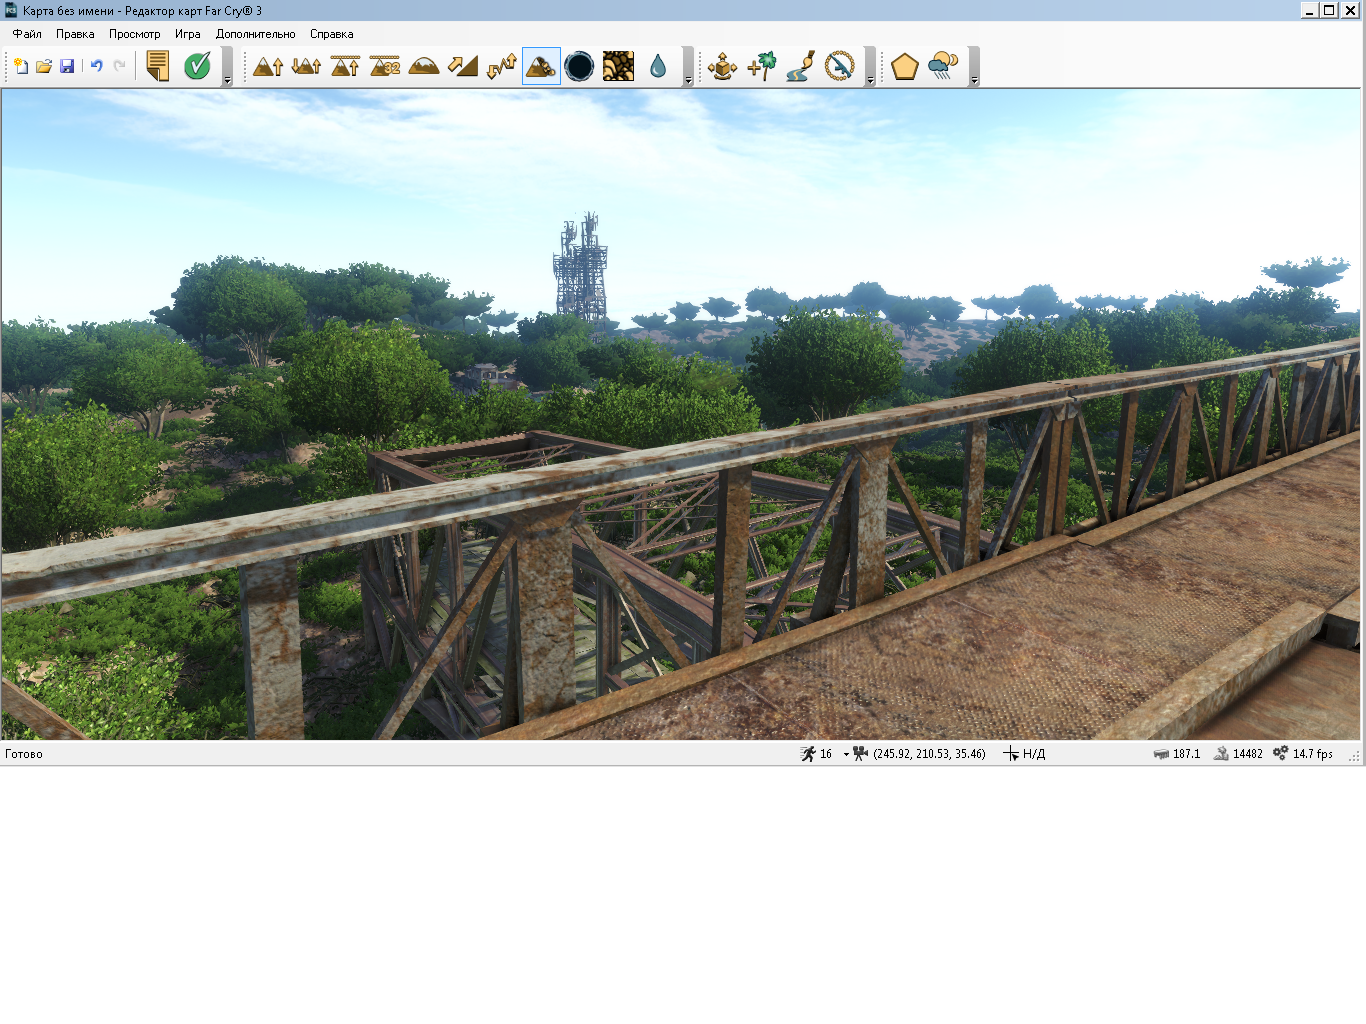Undo the last action
The image size is (1366, 1024).
(97, 66)
